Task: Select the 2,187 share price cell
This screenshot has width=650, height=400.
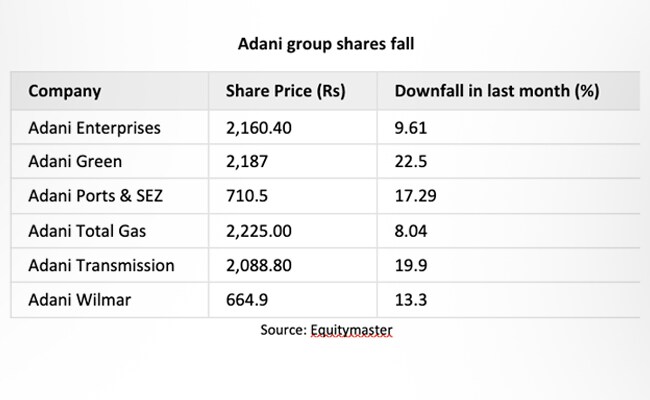Action: (x=242, y=162)
